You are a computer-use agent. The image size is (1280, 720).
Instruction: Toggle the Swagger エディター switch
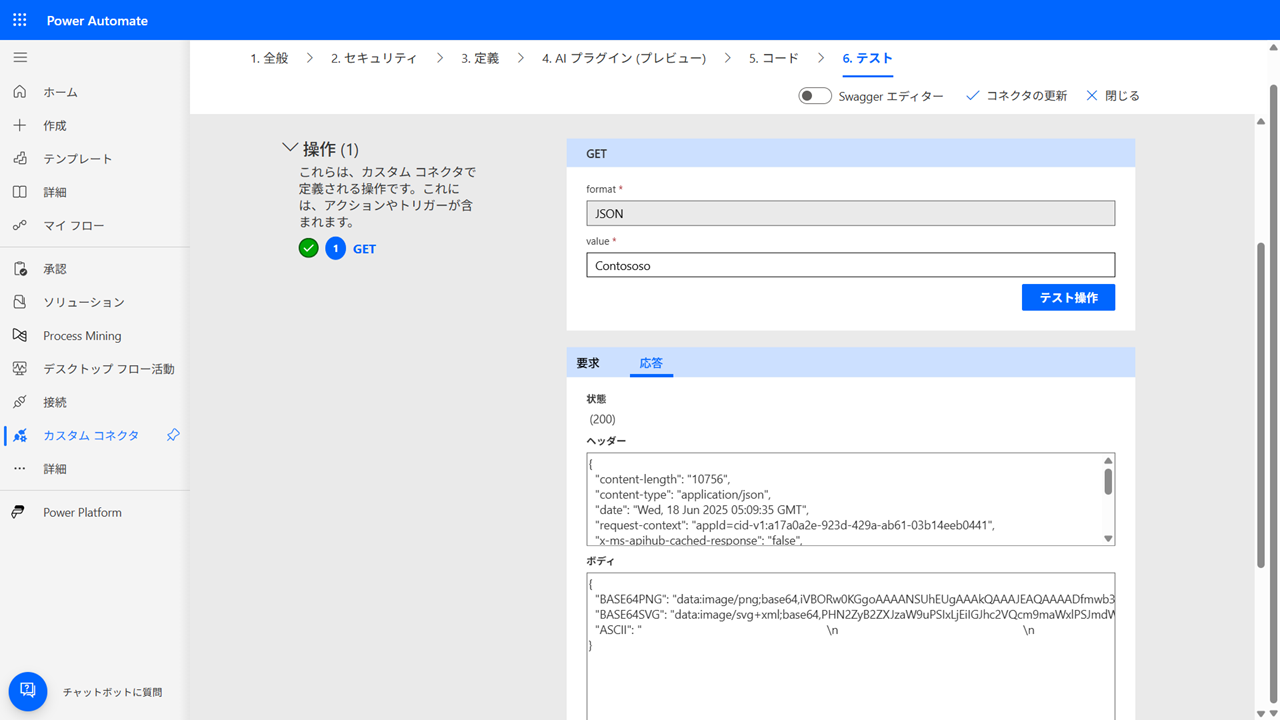click(815, 96)
